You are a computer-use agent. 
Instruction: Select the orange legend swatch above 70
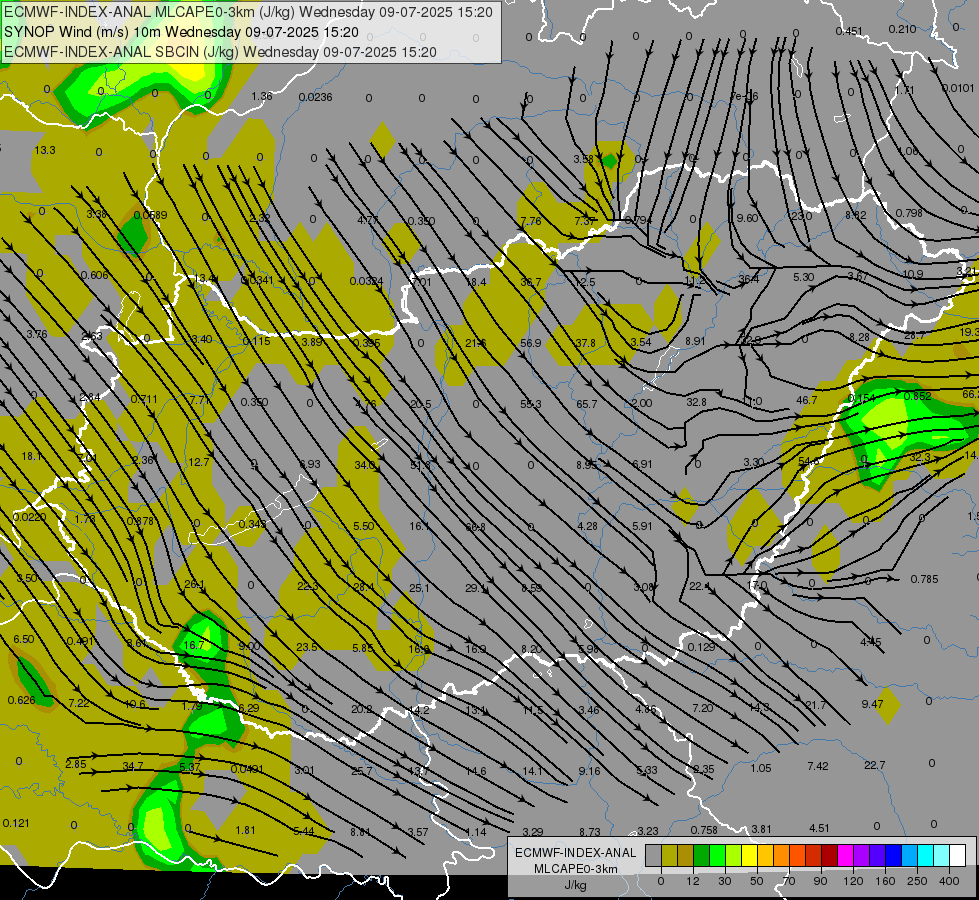tap(782, 855)
